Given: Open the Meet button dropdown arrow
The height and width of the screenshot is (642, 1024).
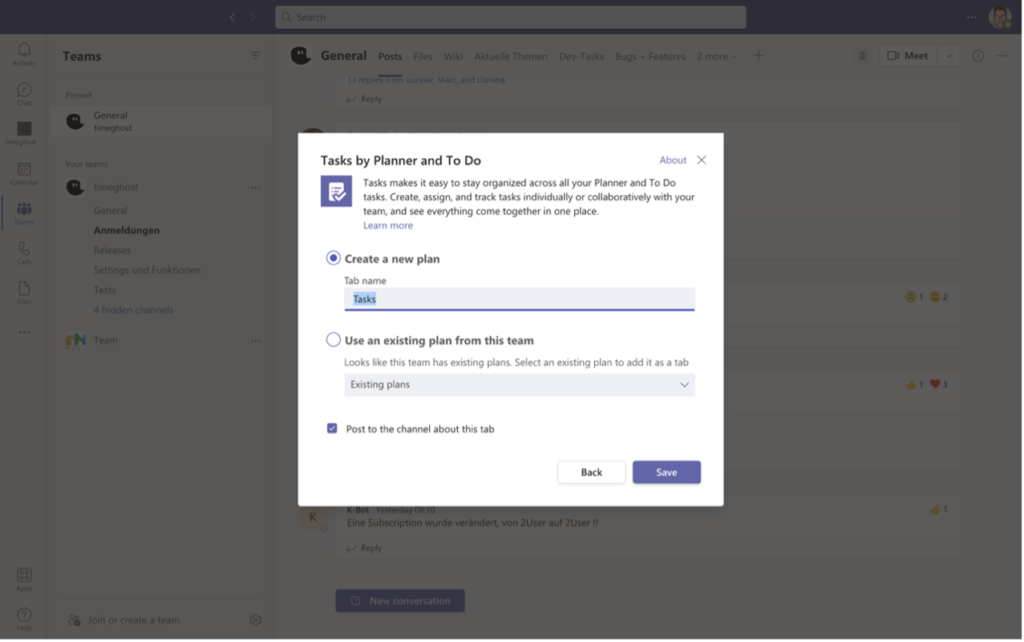Looking at the screenshot, I should [949, 56].
